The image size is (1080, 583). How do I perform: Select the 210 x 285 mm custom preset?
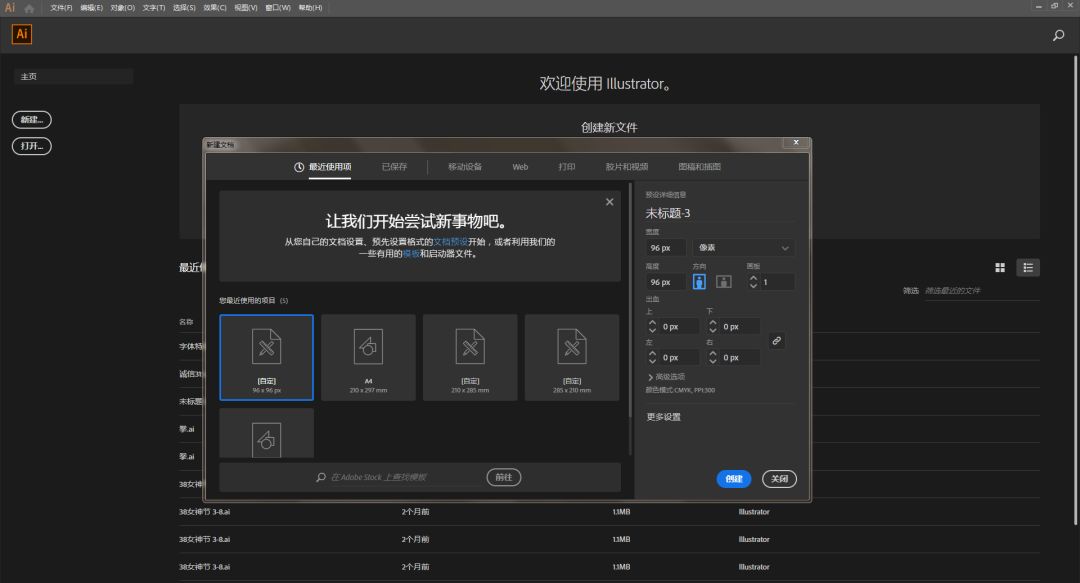[x=470, y=357]
